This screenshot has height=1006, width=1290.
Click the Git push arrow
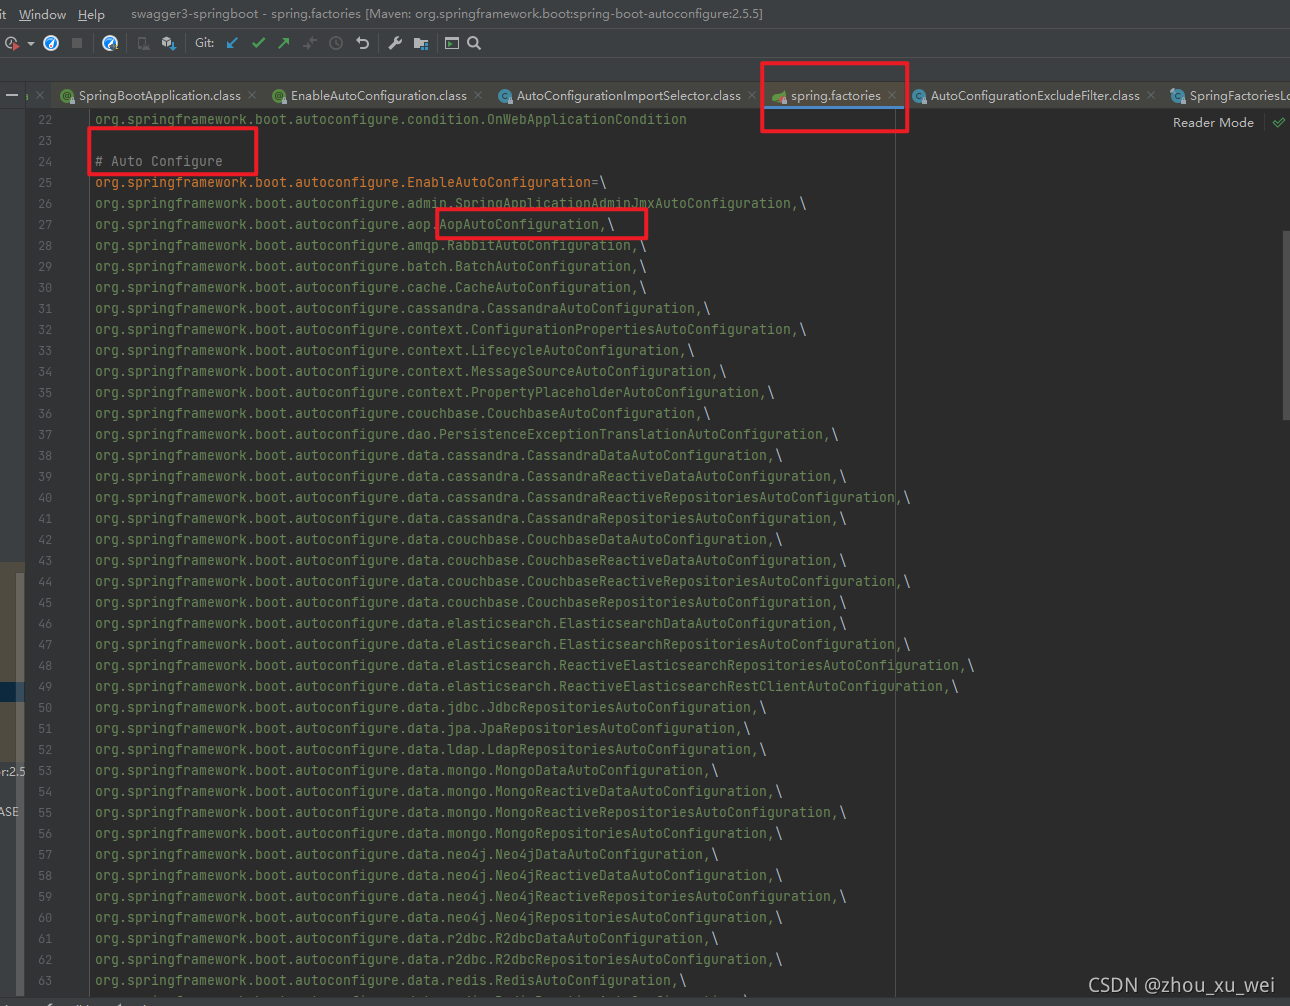pyautogui.click(x=284, y=43)
